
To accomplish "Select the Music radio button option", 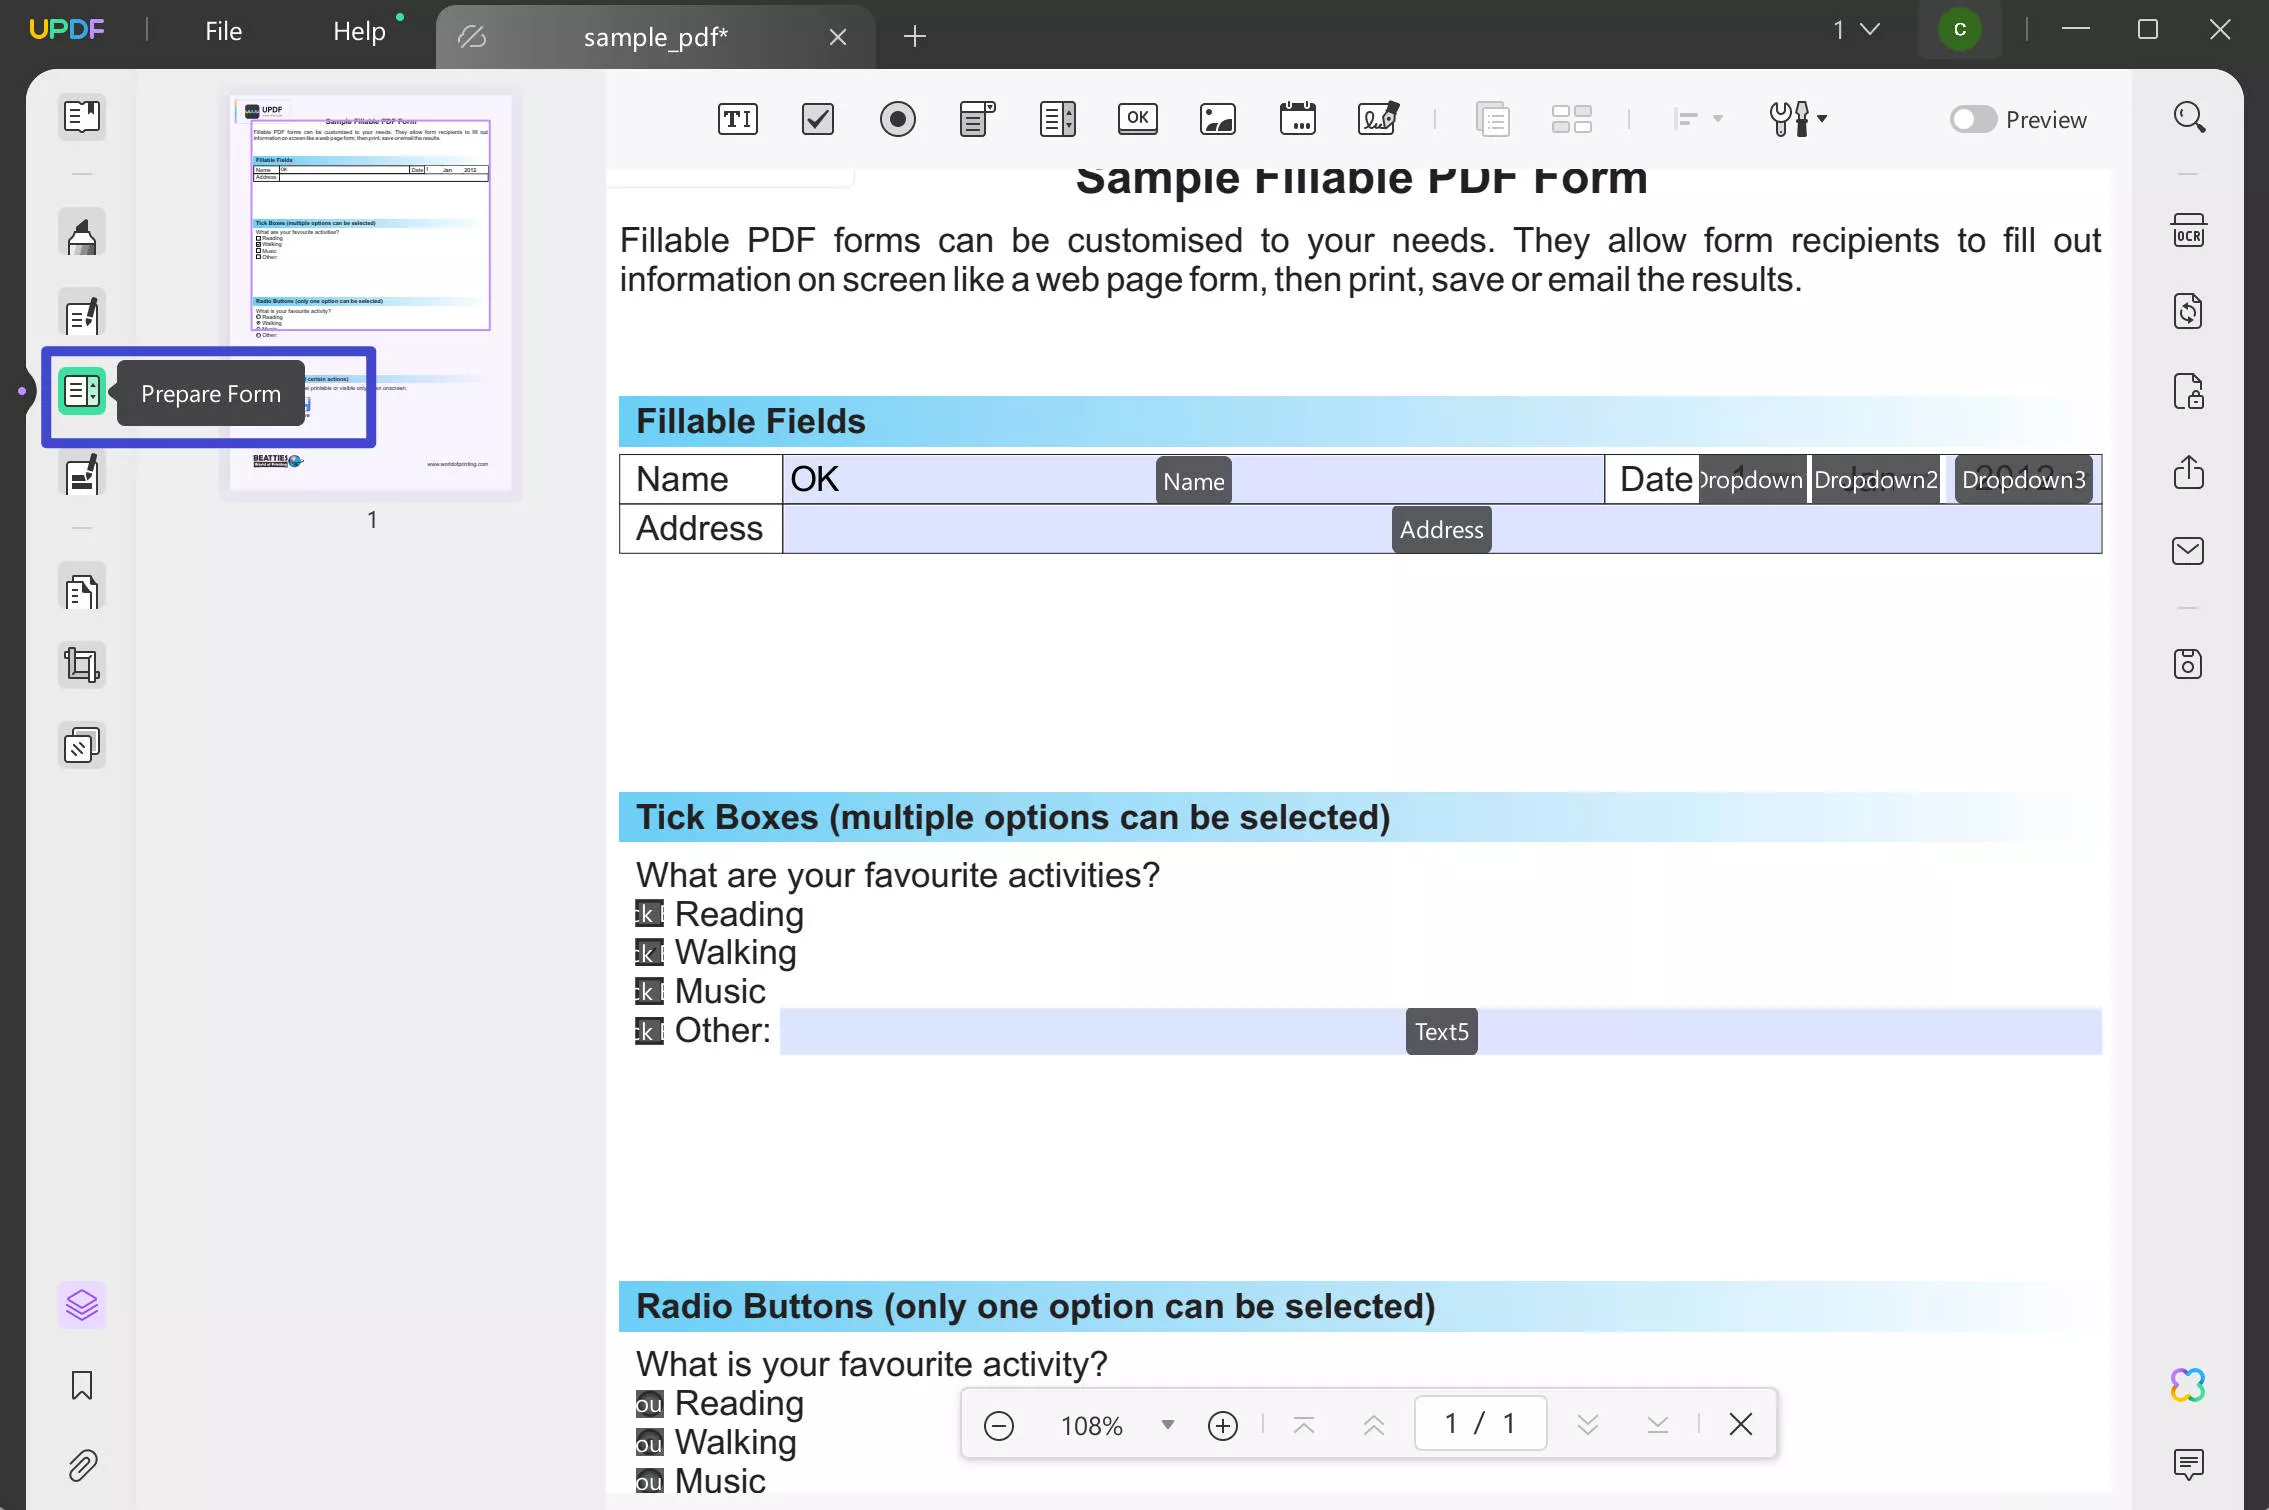I will [649, 1481].
